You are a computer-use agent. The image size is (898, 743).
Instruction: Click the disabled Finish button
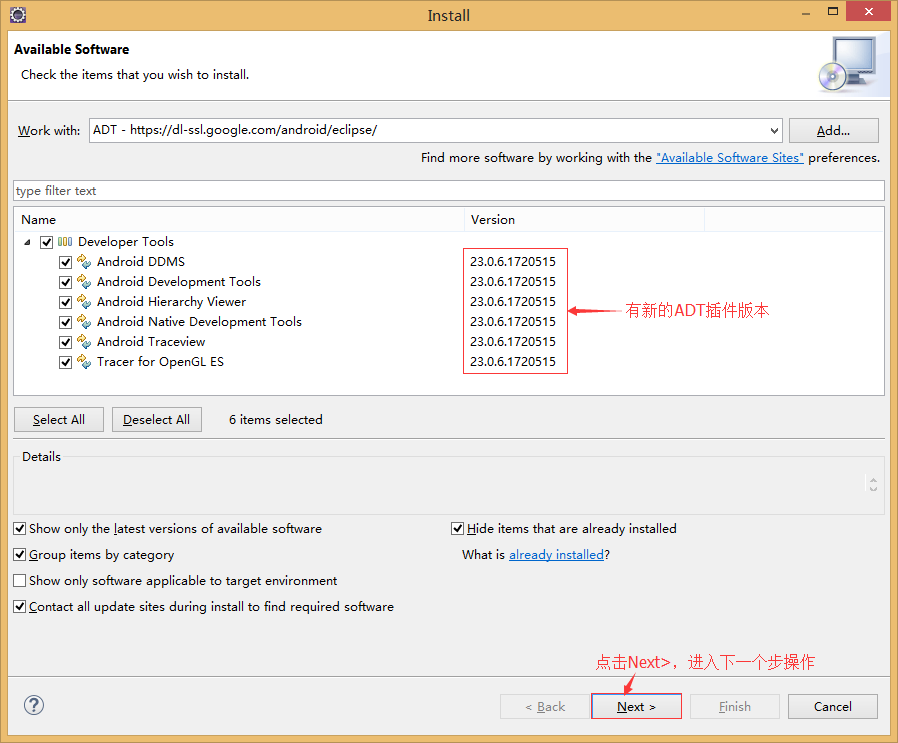(x=735, y=706)
